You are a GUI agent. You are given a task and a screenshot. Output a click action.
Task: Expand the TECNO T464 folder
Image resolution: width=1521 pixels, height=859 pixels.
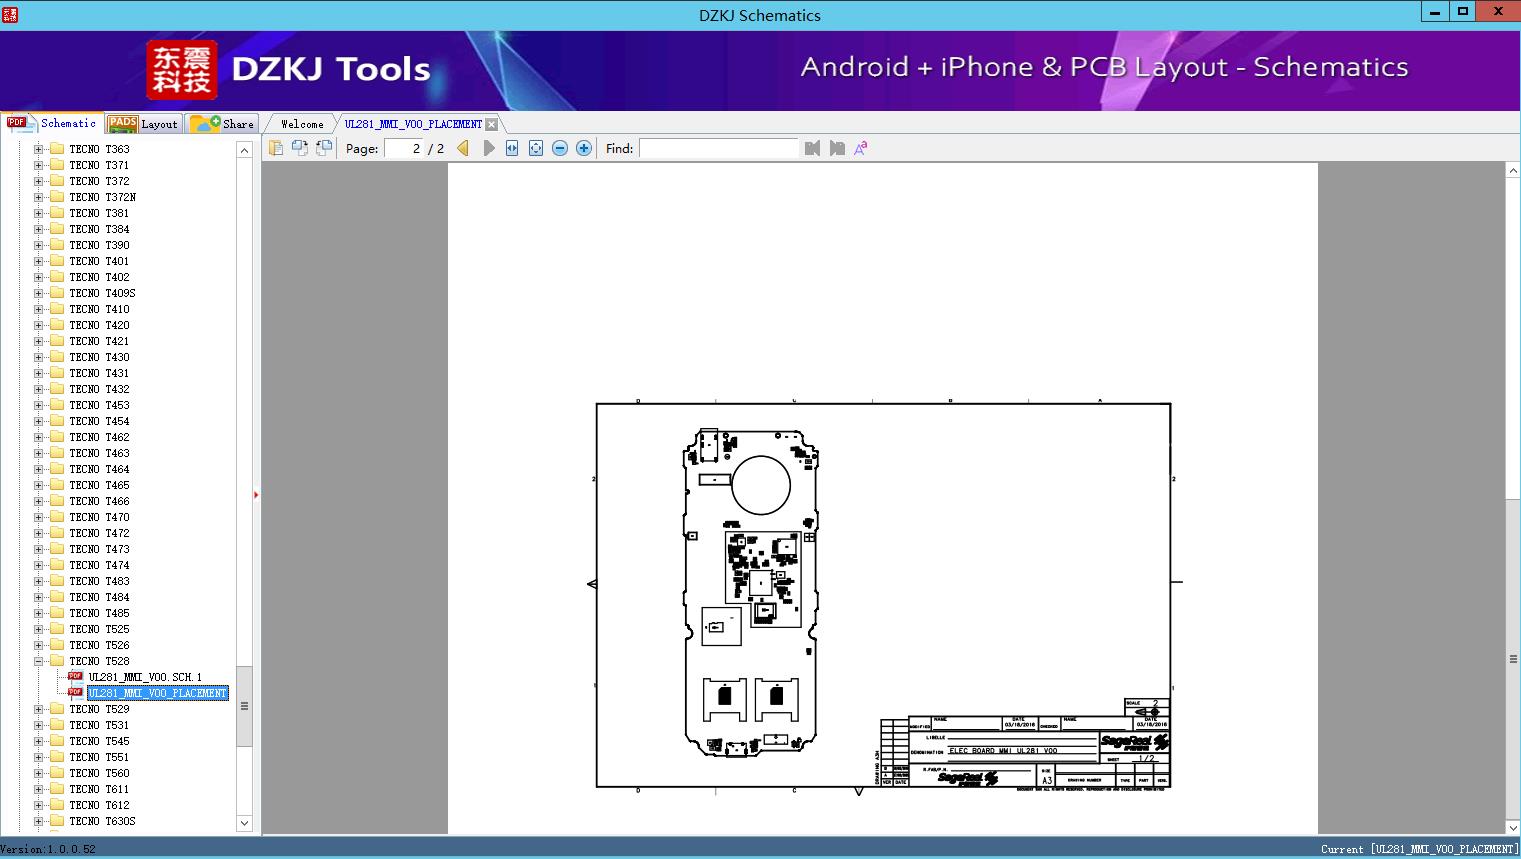click(38, 469)
